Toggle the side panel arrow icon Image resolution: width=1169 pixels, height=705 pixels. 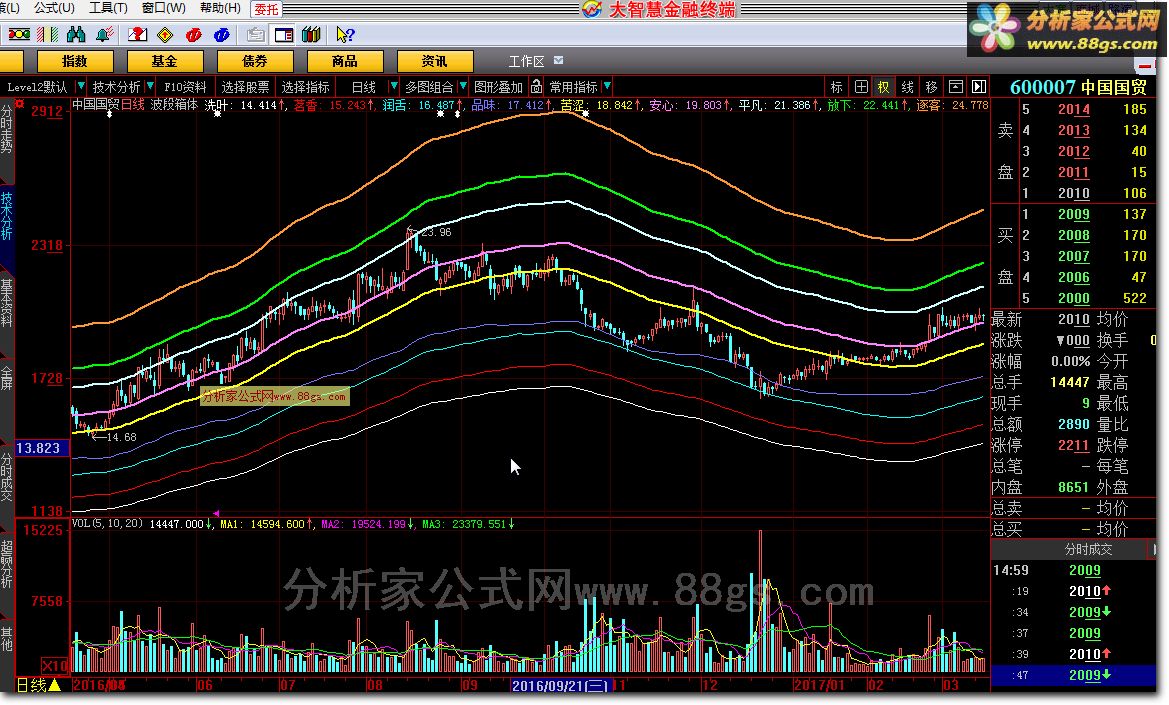[x=979, y=87]
